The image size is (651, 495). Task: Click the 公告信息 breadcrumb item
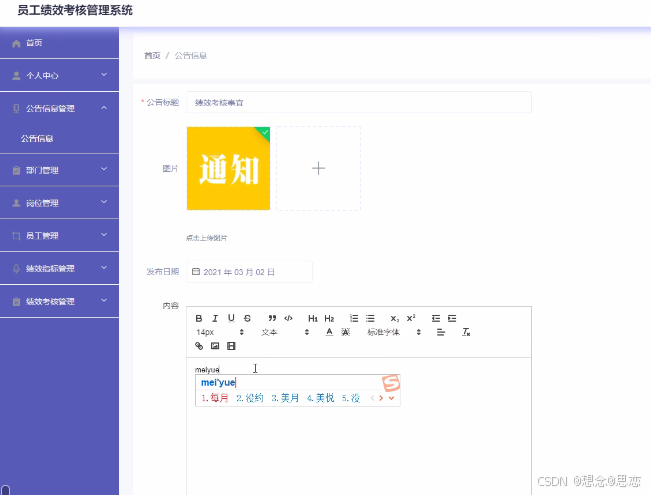(191, 55)
